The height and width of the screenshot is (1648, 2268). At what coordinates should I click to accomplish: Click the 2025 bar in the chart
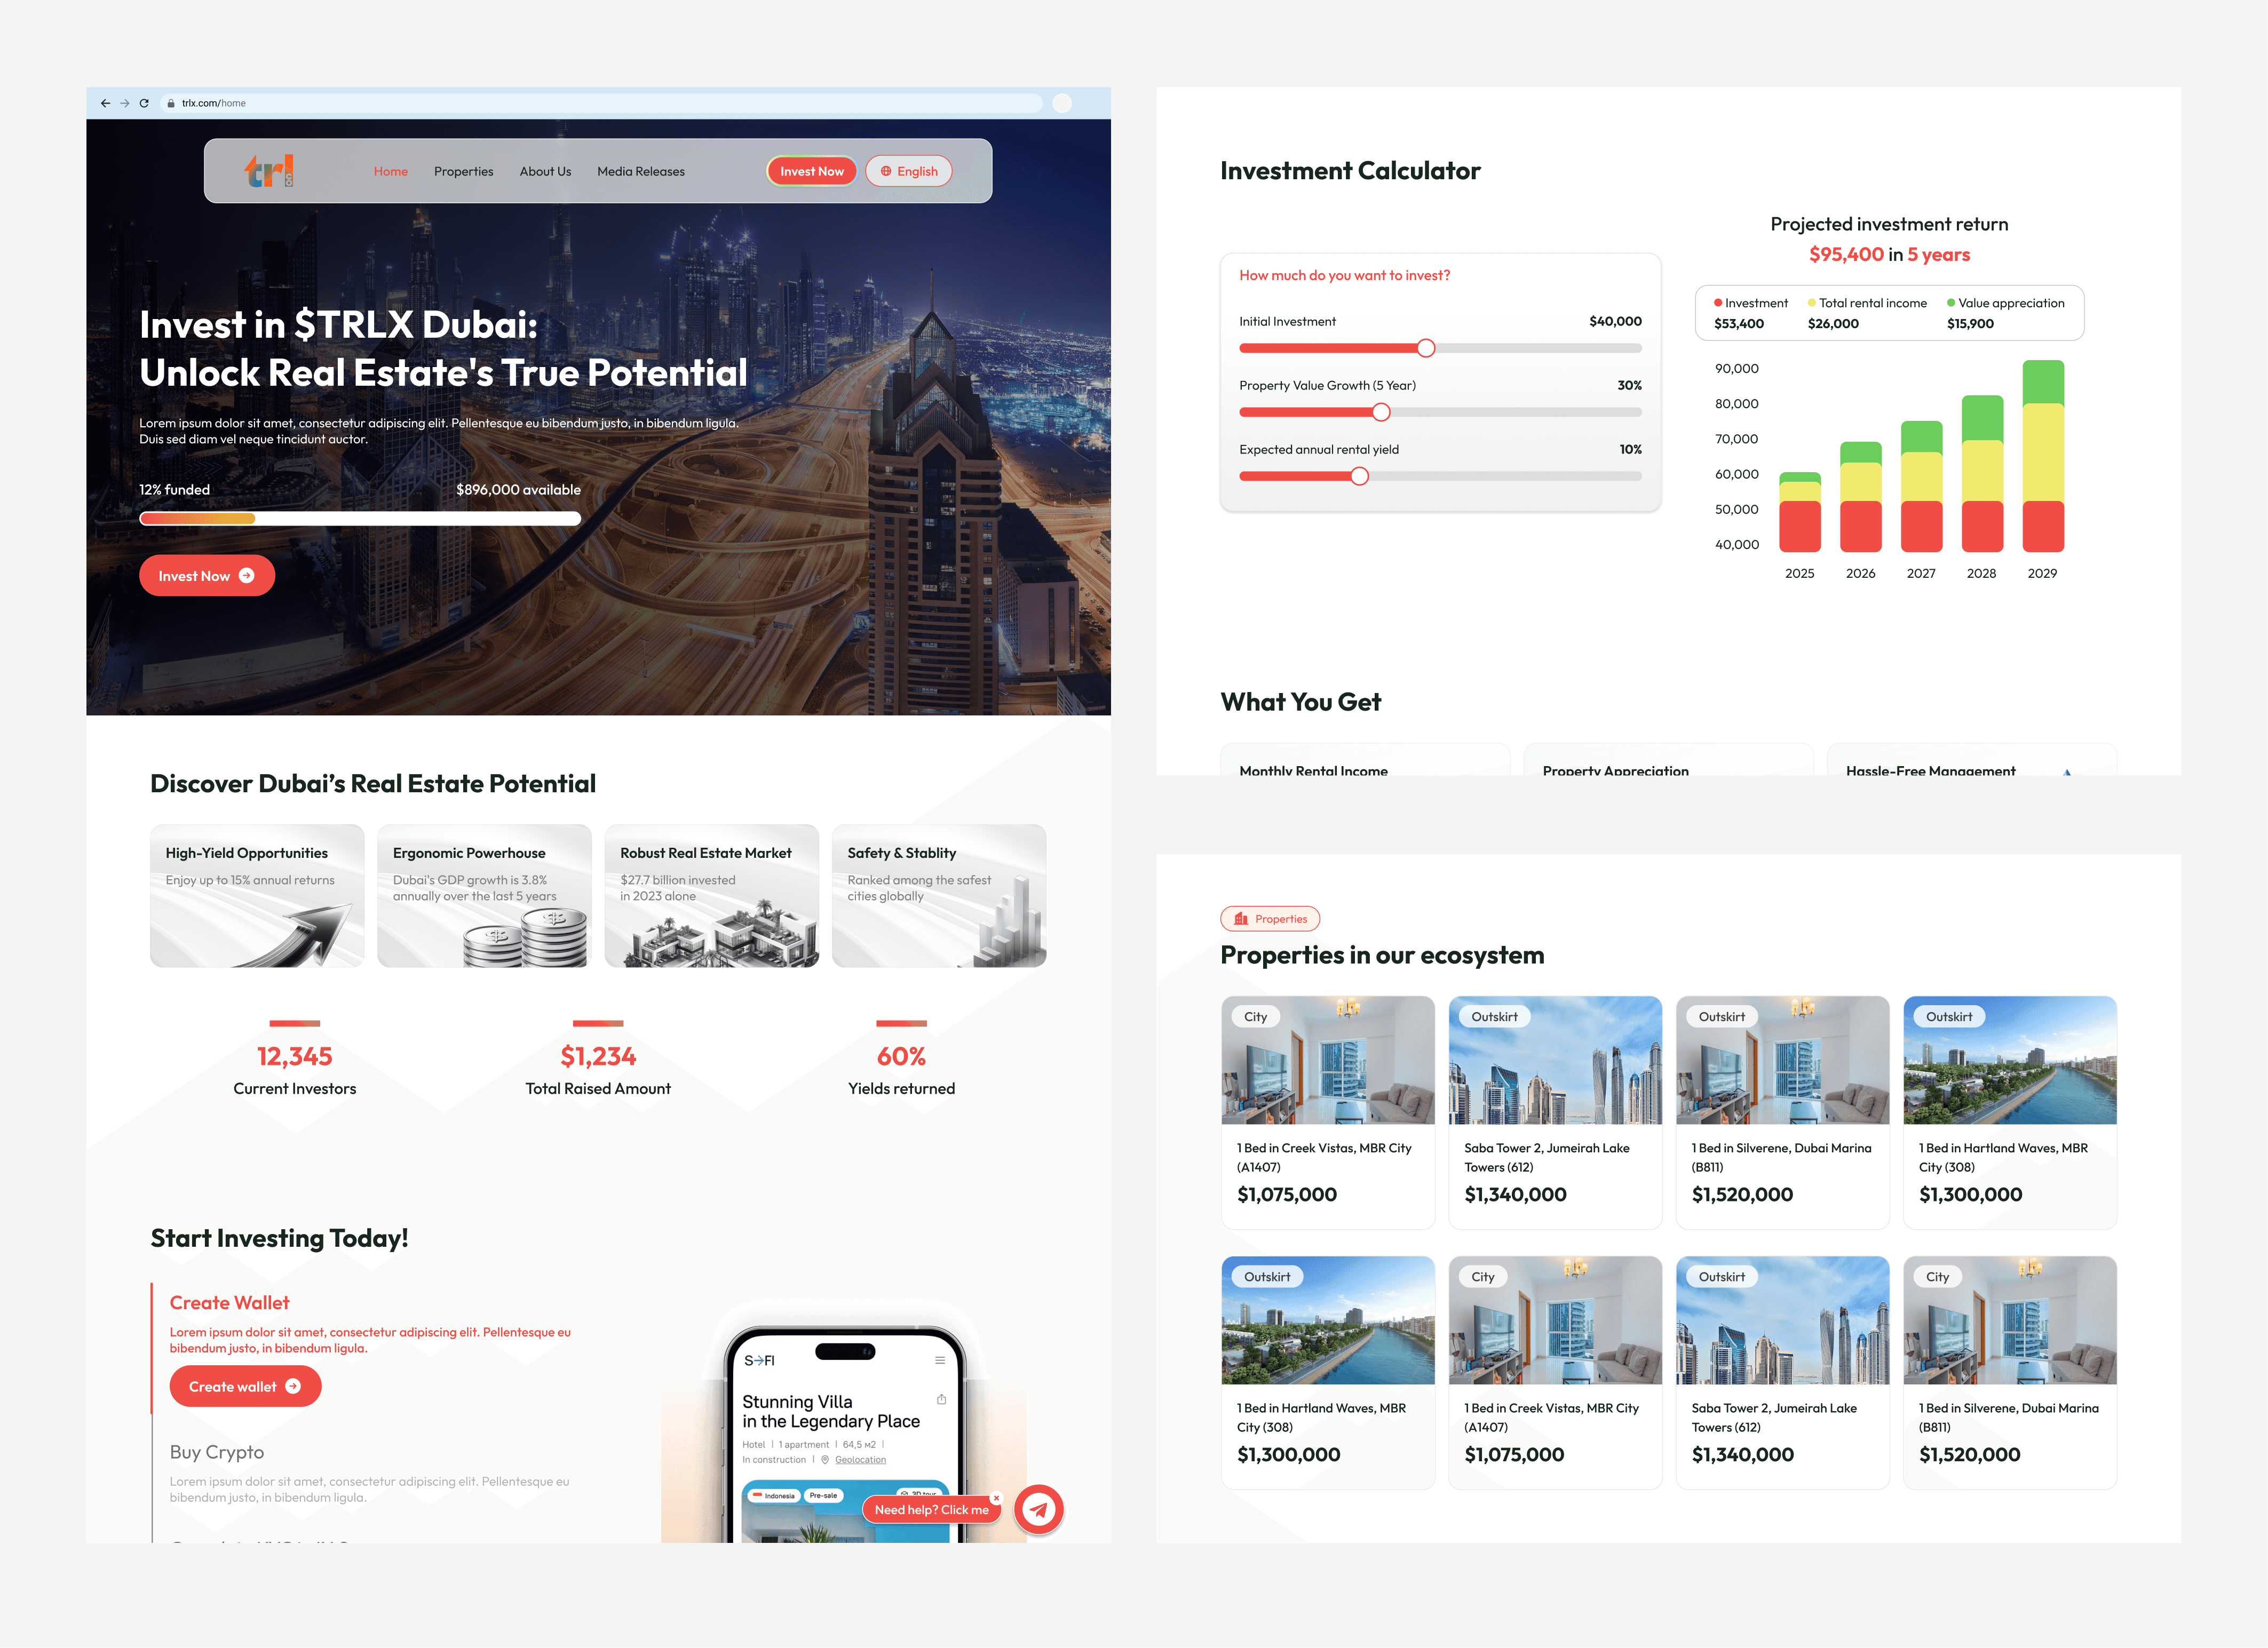click(x=1800, y=512)
